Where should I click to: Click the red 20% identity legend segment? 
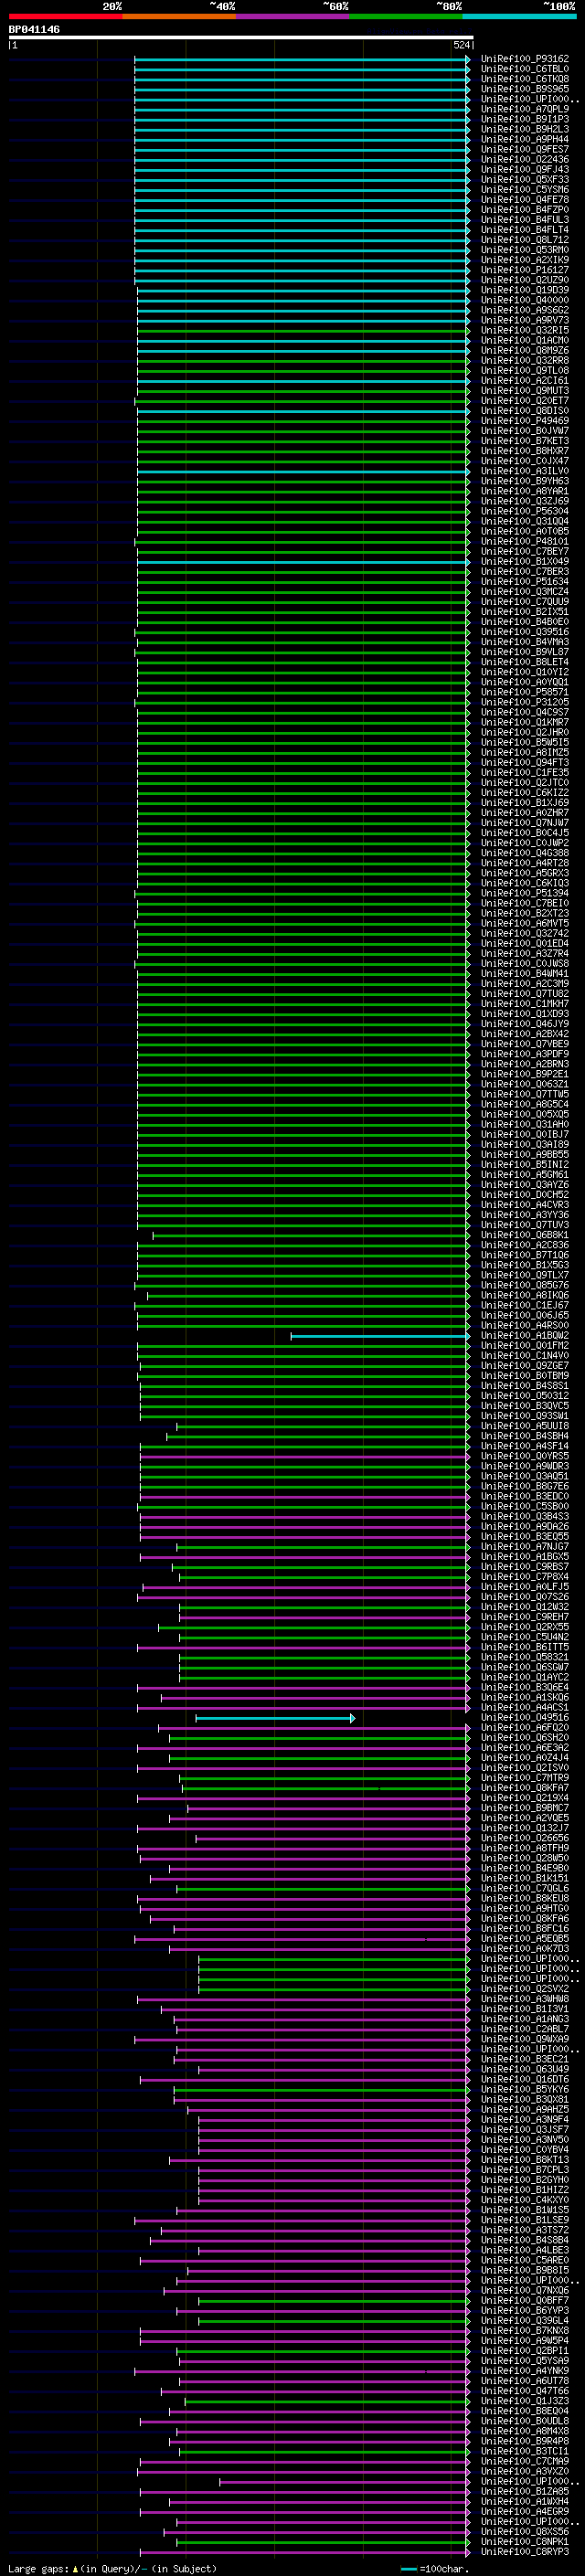click(66, 15)
